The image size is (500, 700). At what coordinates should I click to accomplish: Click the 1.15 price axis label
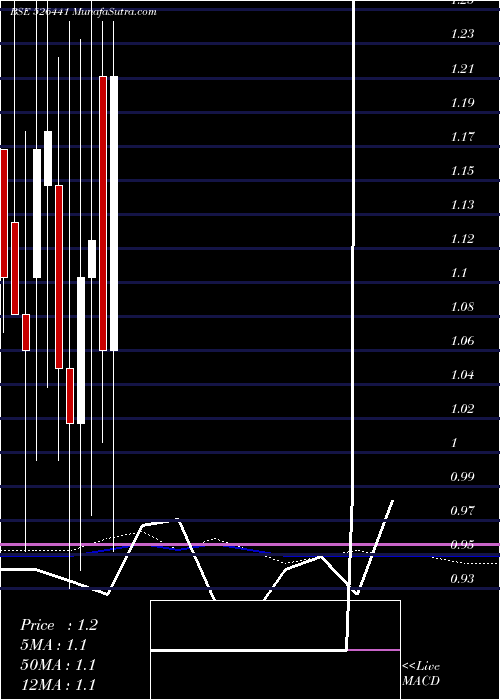click(462, 171)
